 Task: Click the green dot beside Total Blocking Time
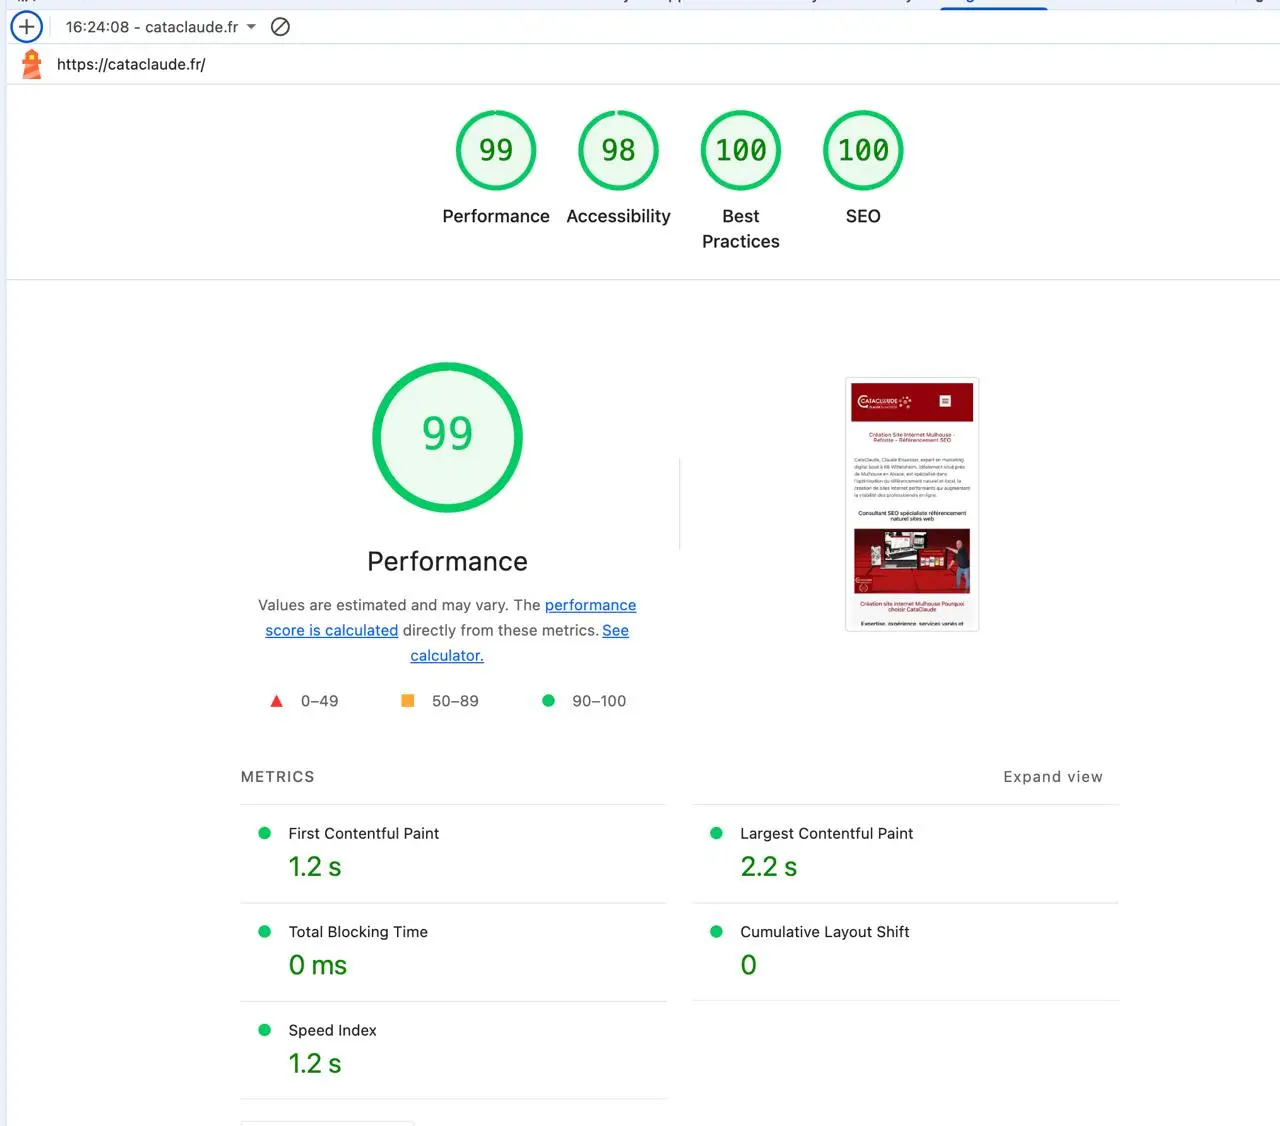(265, 931)
